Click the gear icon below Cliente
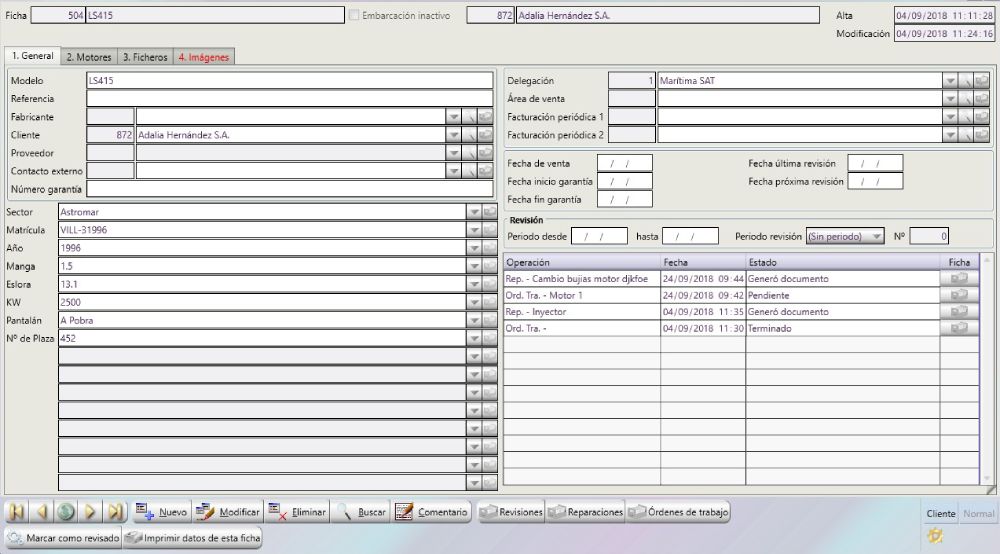This screenshot has width=1000, height=554. click(935, 536)
